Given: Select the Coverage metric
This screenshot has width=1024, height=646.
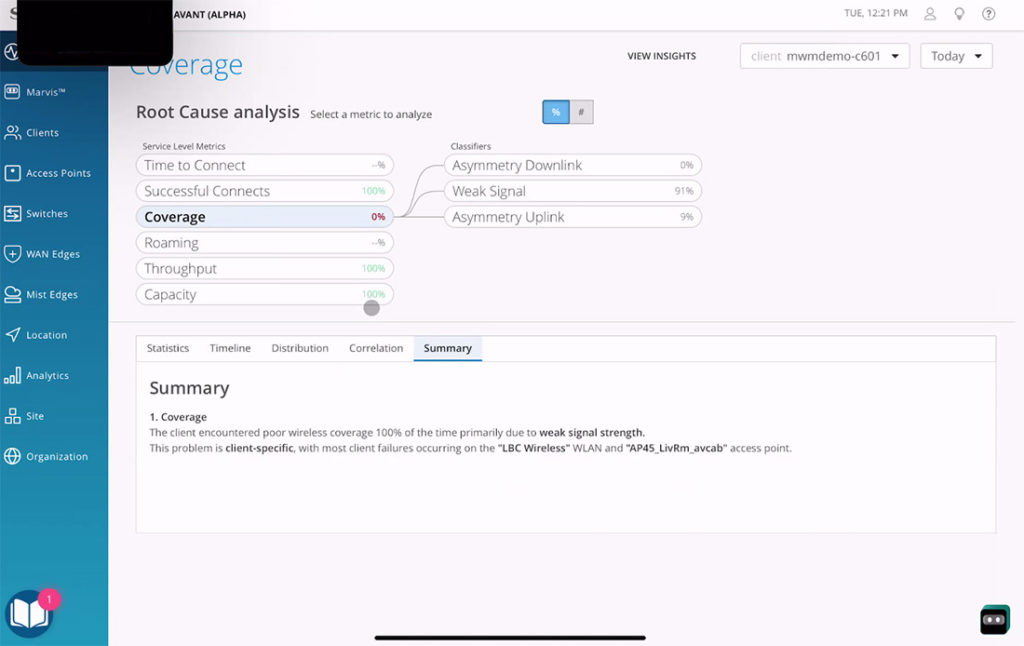Looking at the screenshot, I should pyautogui.click(x=264, y=217).
